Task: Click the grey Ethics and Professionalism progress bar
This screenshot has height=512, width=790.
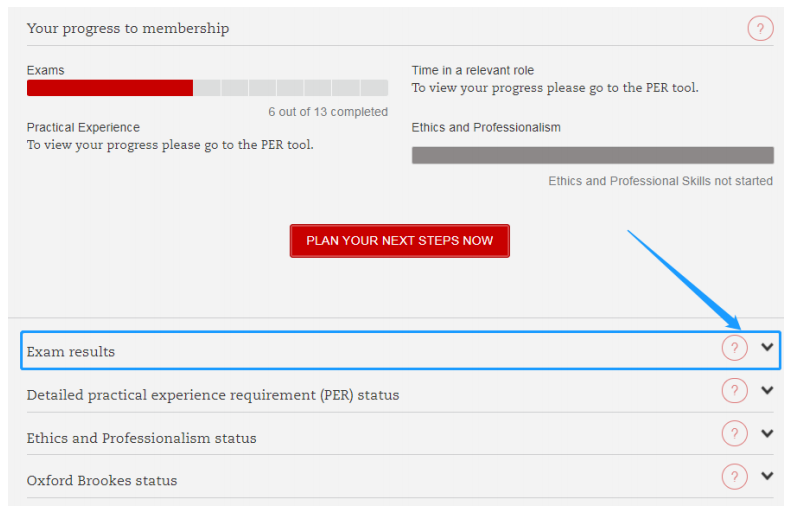Action: pos(592,155)
